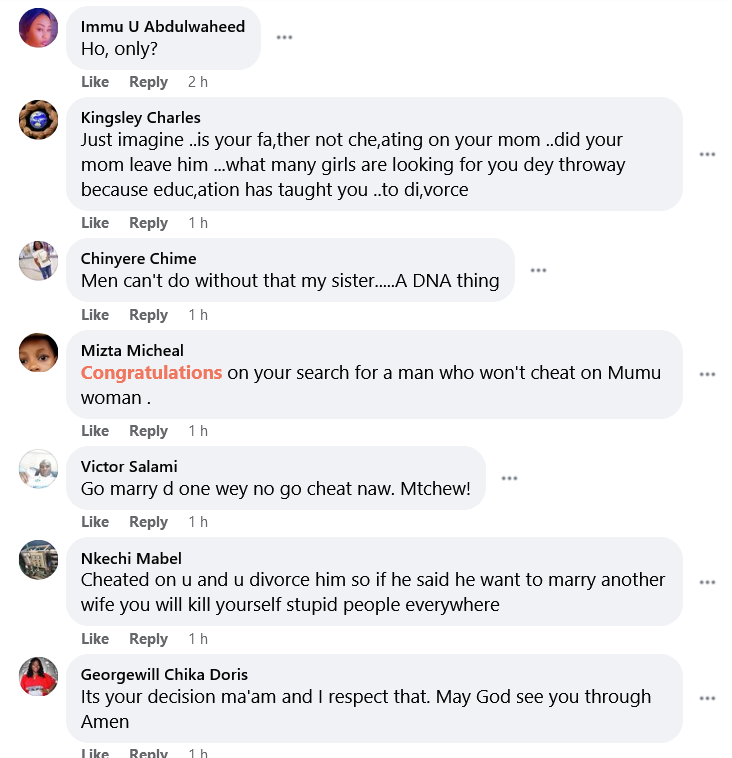Viewport: 732px width, 758px height.
Task: Open Kingsley Charles' profile picture
Action: coord(38,119)
